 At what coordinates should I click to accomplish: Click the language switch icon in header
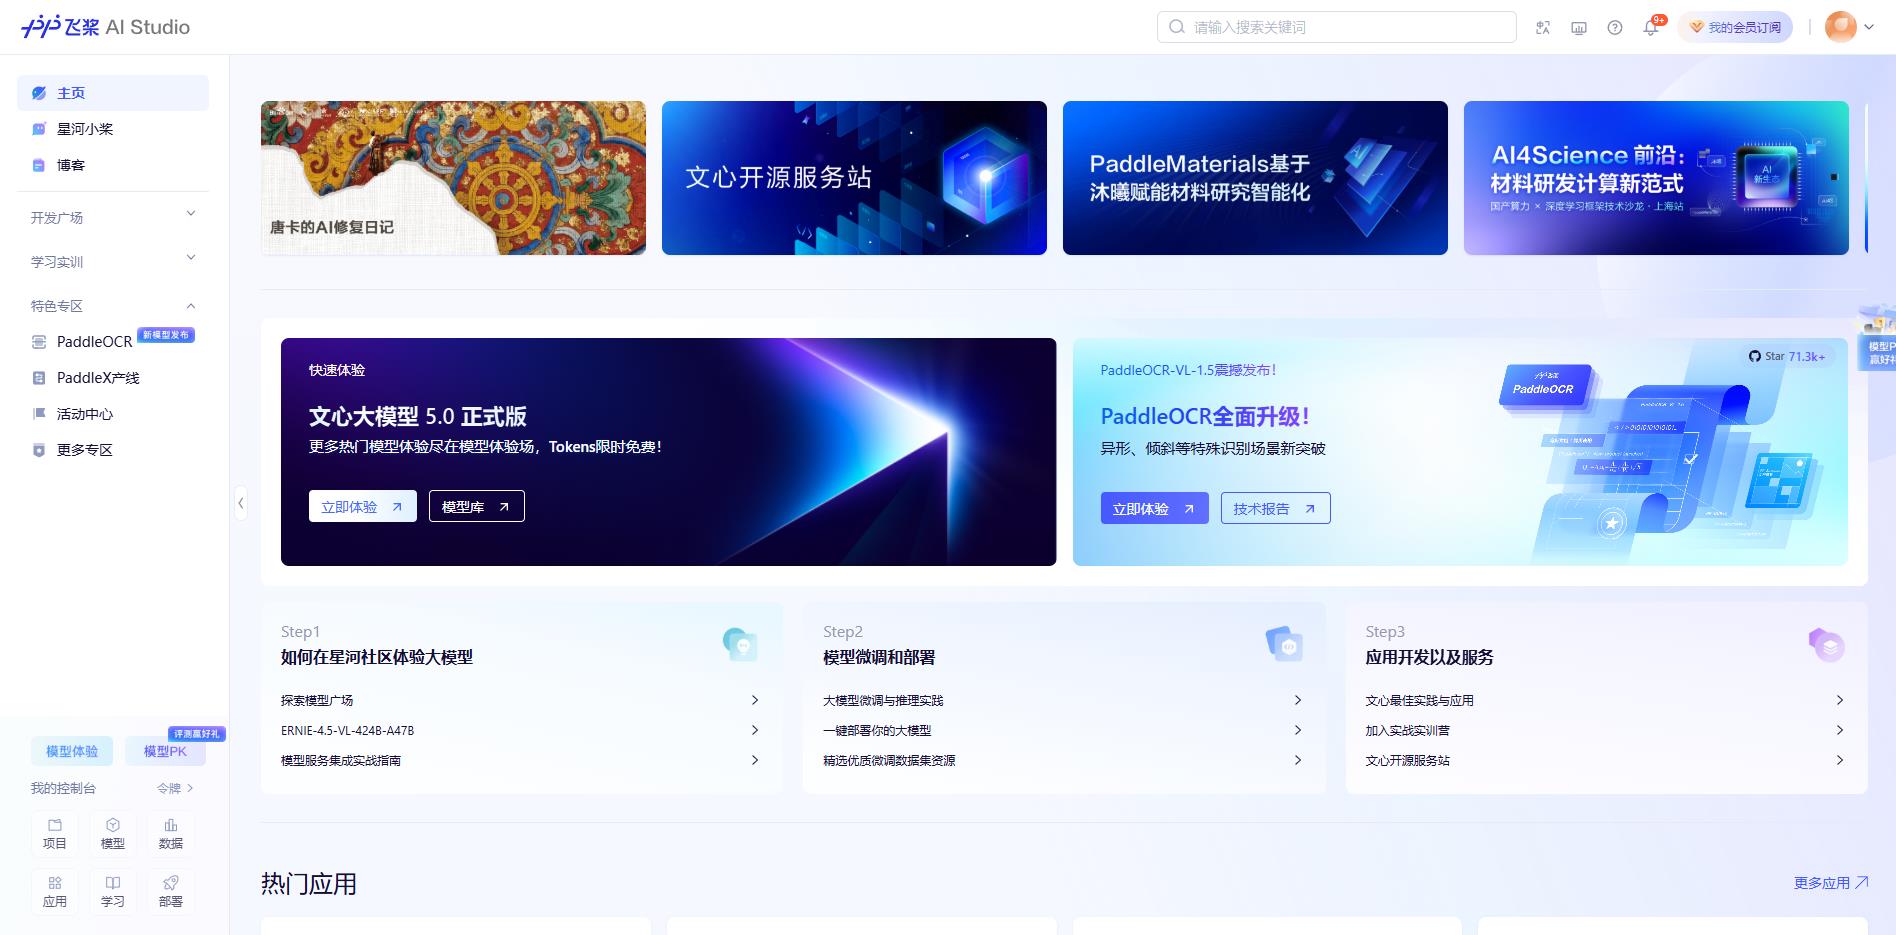(x=1543, y=27)
